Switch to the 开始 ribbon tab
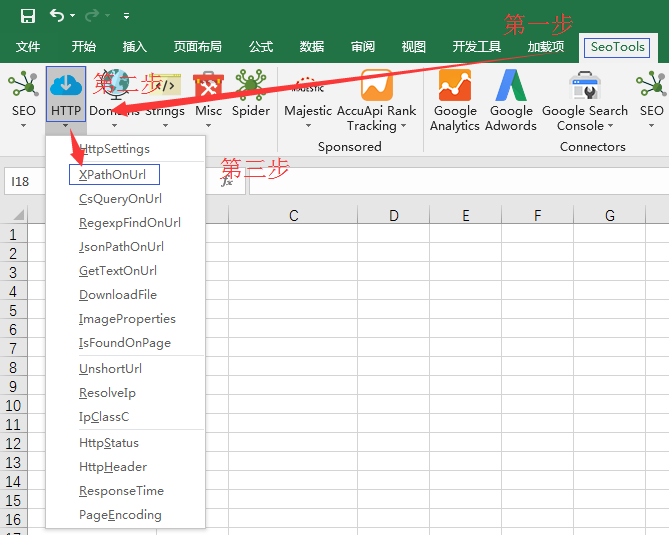 point(84,47)
